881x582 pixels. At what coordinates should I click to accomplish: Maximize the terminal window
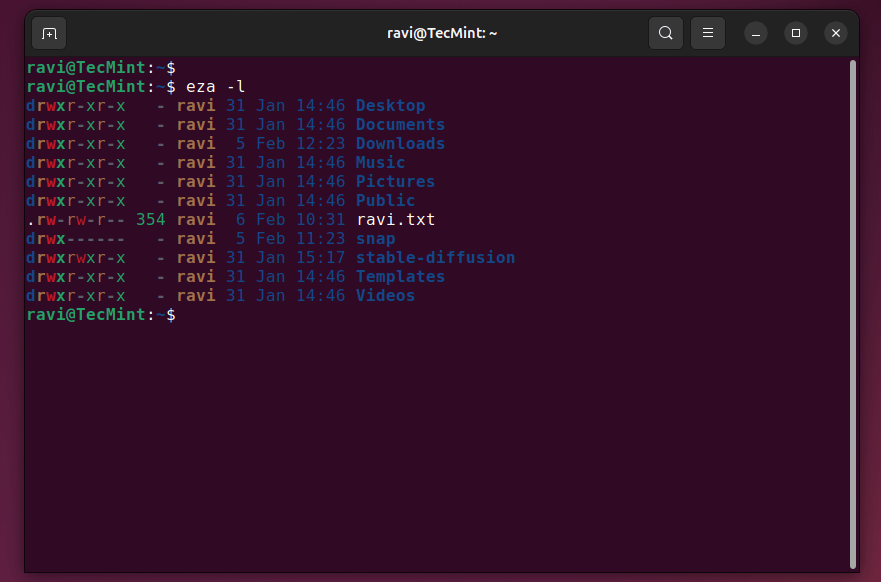click(796, 34)
